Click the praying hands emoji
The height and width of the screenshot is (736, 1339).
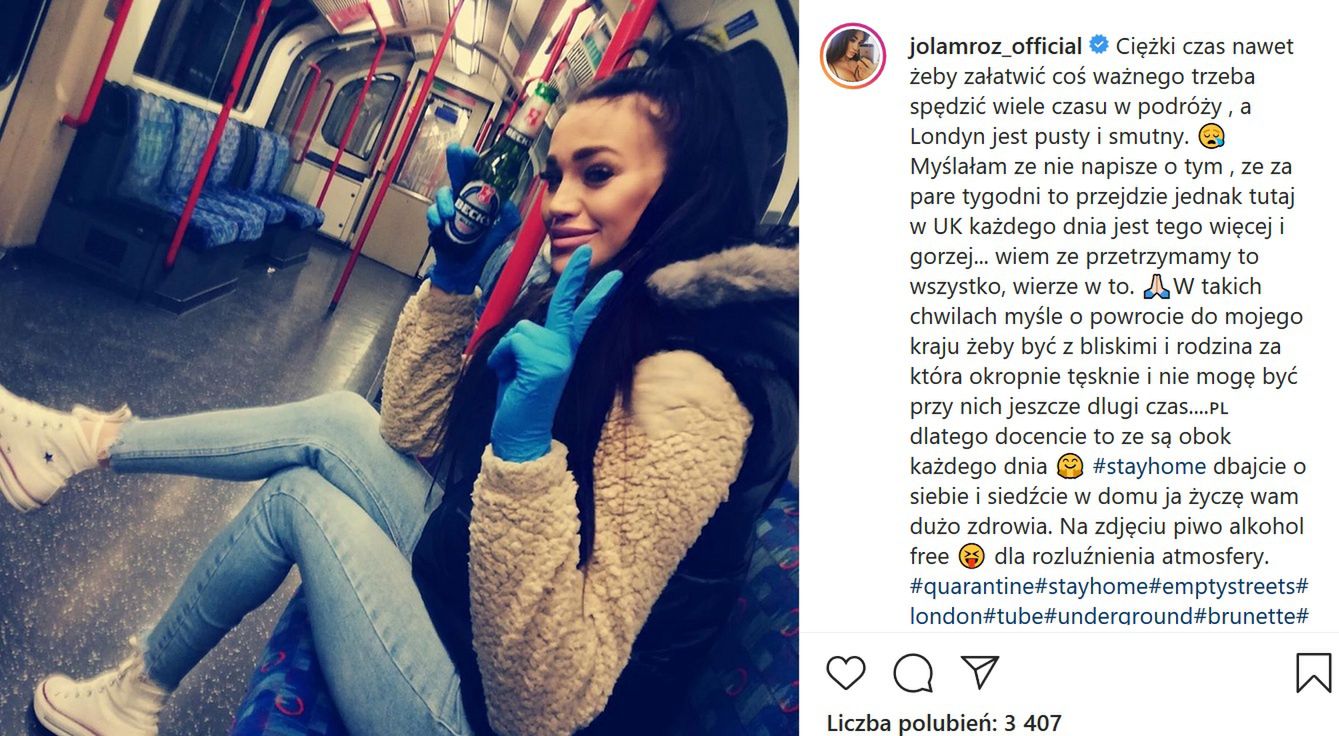coord(1157,286)
